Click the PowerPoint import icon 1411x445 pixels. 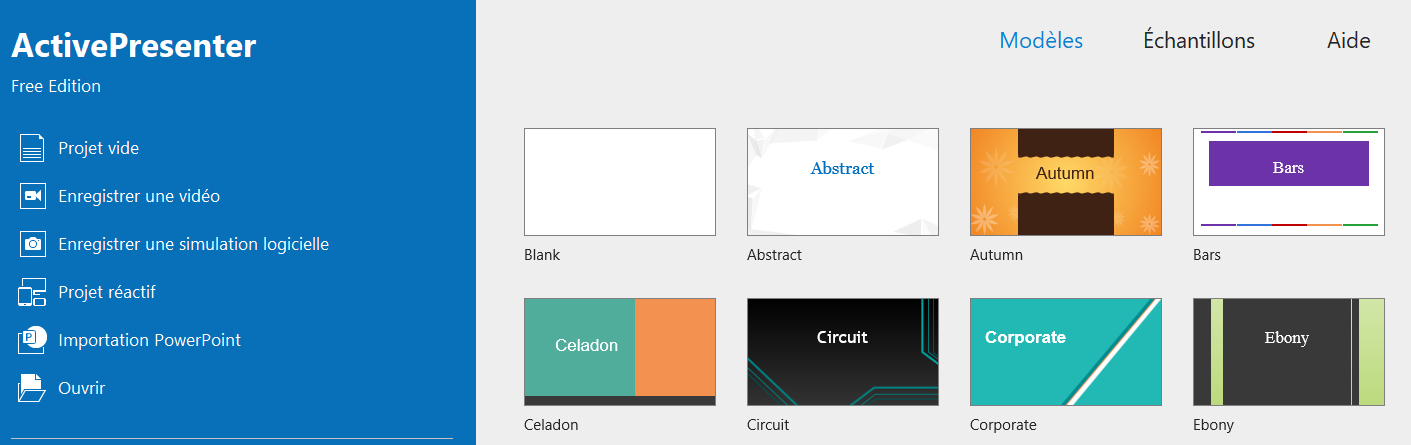click(x=32, y=340)
